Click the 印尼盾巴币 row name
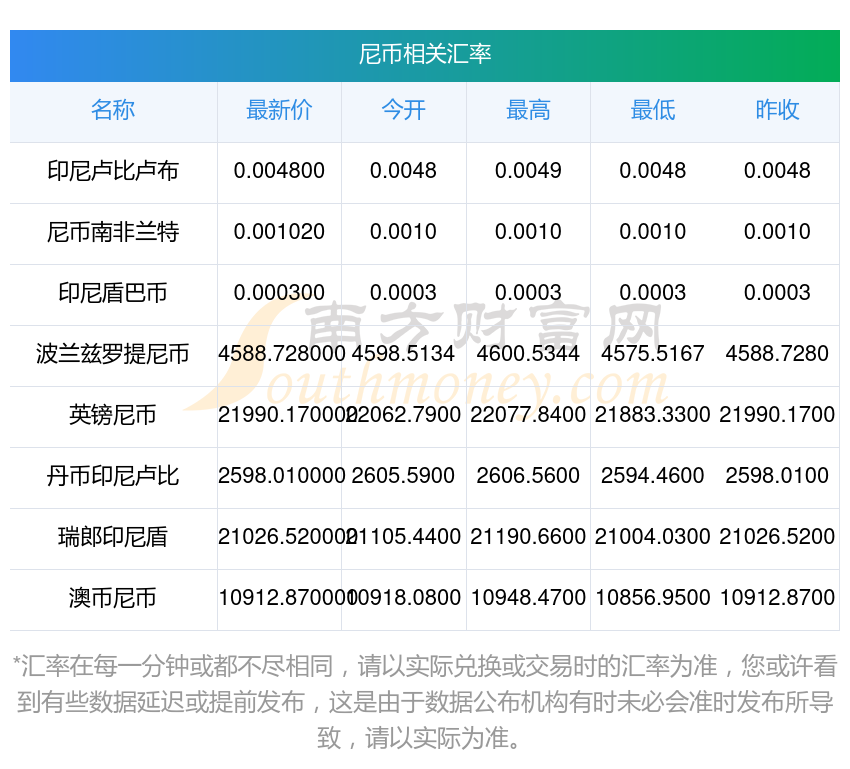The height and width of the screenshot is (769, 850). tap(113, 293)
